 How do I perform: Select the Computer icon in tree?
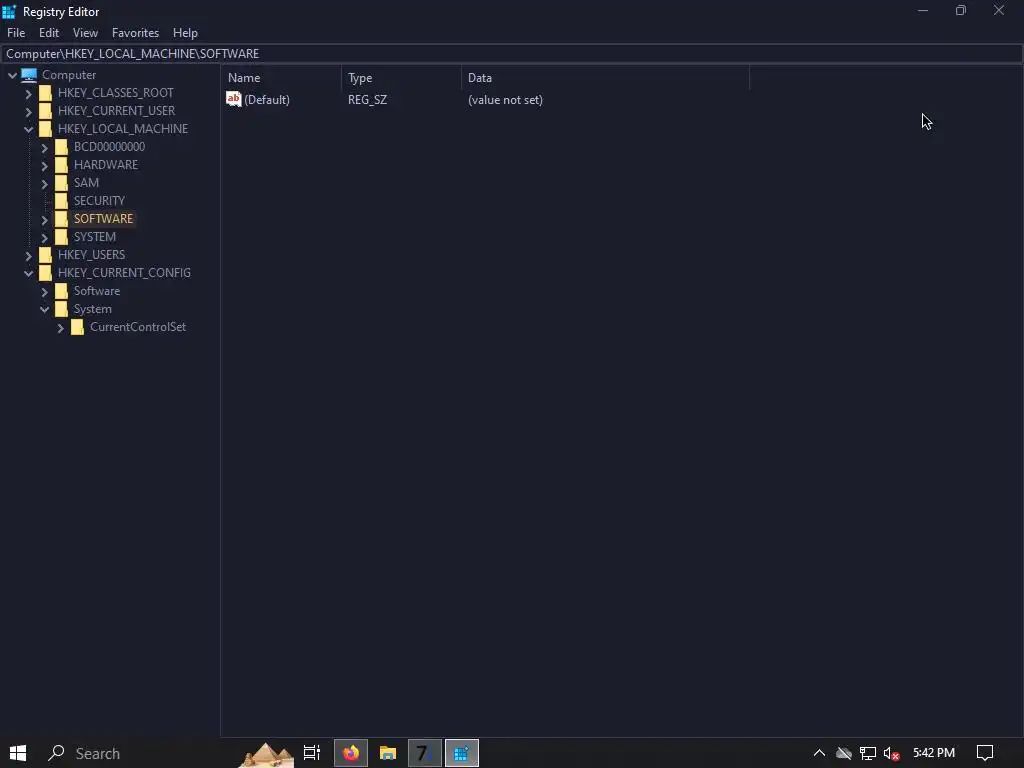click(29, 75)
